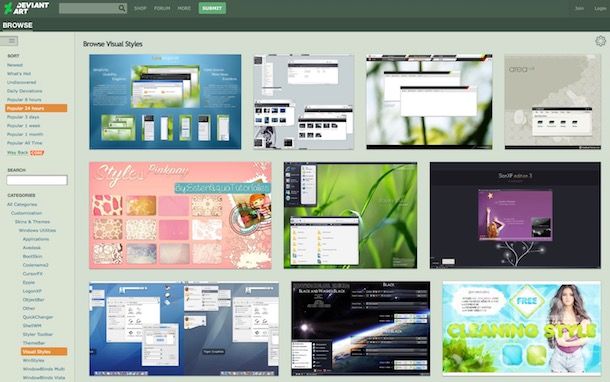Open the beige 'area' map theme thumbnail
The height and width of the screenshot is (382, 610).
coord(553,102)
